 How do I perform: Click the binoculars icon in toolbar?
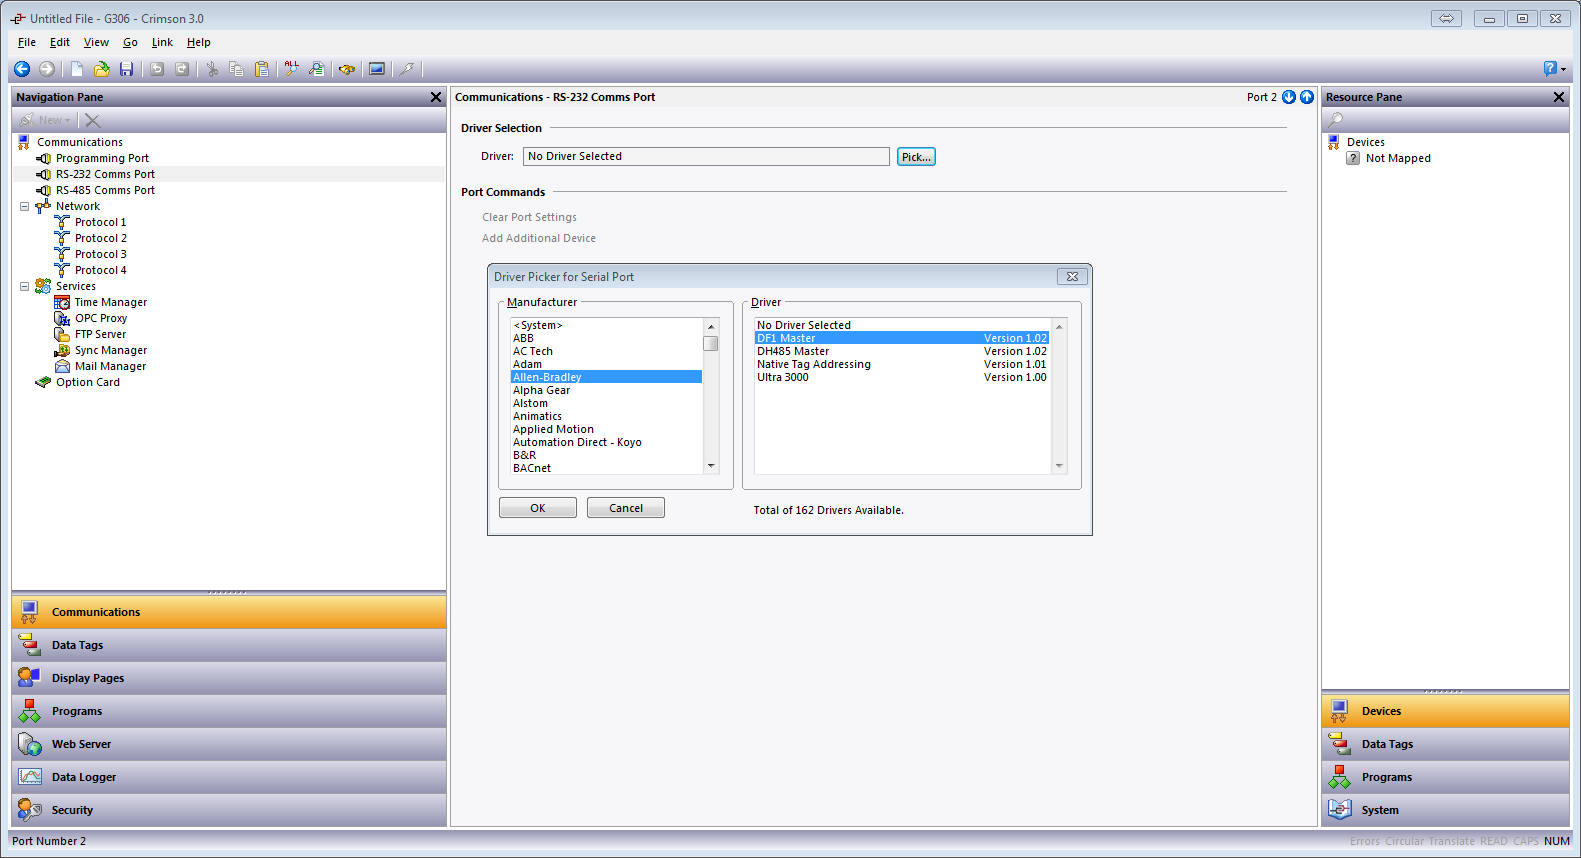tap(346, 69)
